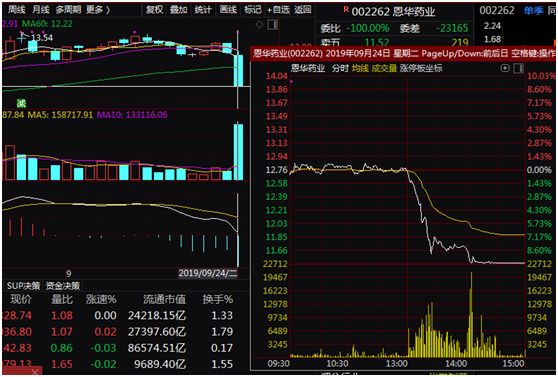Click the 2019/09/24 date marker on timeline
The image size is (558, 377).
tap(208, 273)
